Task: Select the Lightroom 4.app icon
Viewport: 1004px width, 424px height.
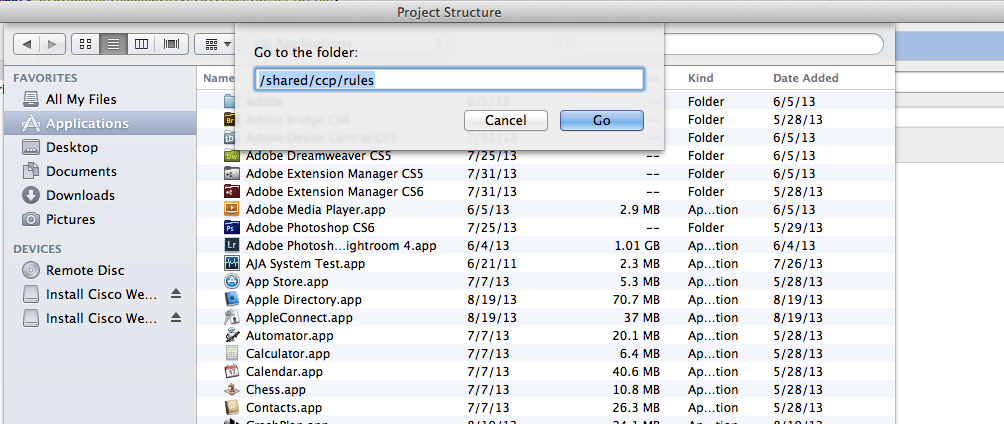Action: 231,245
